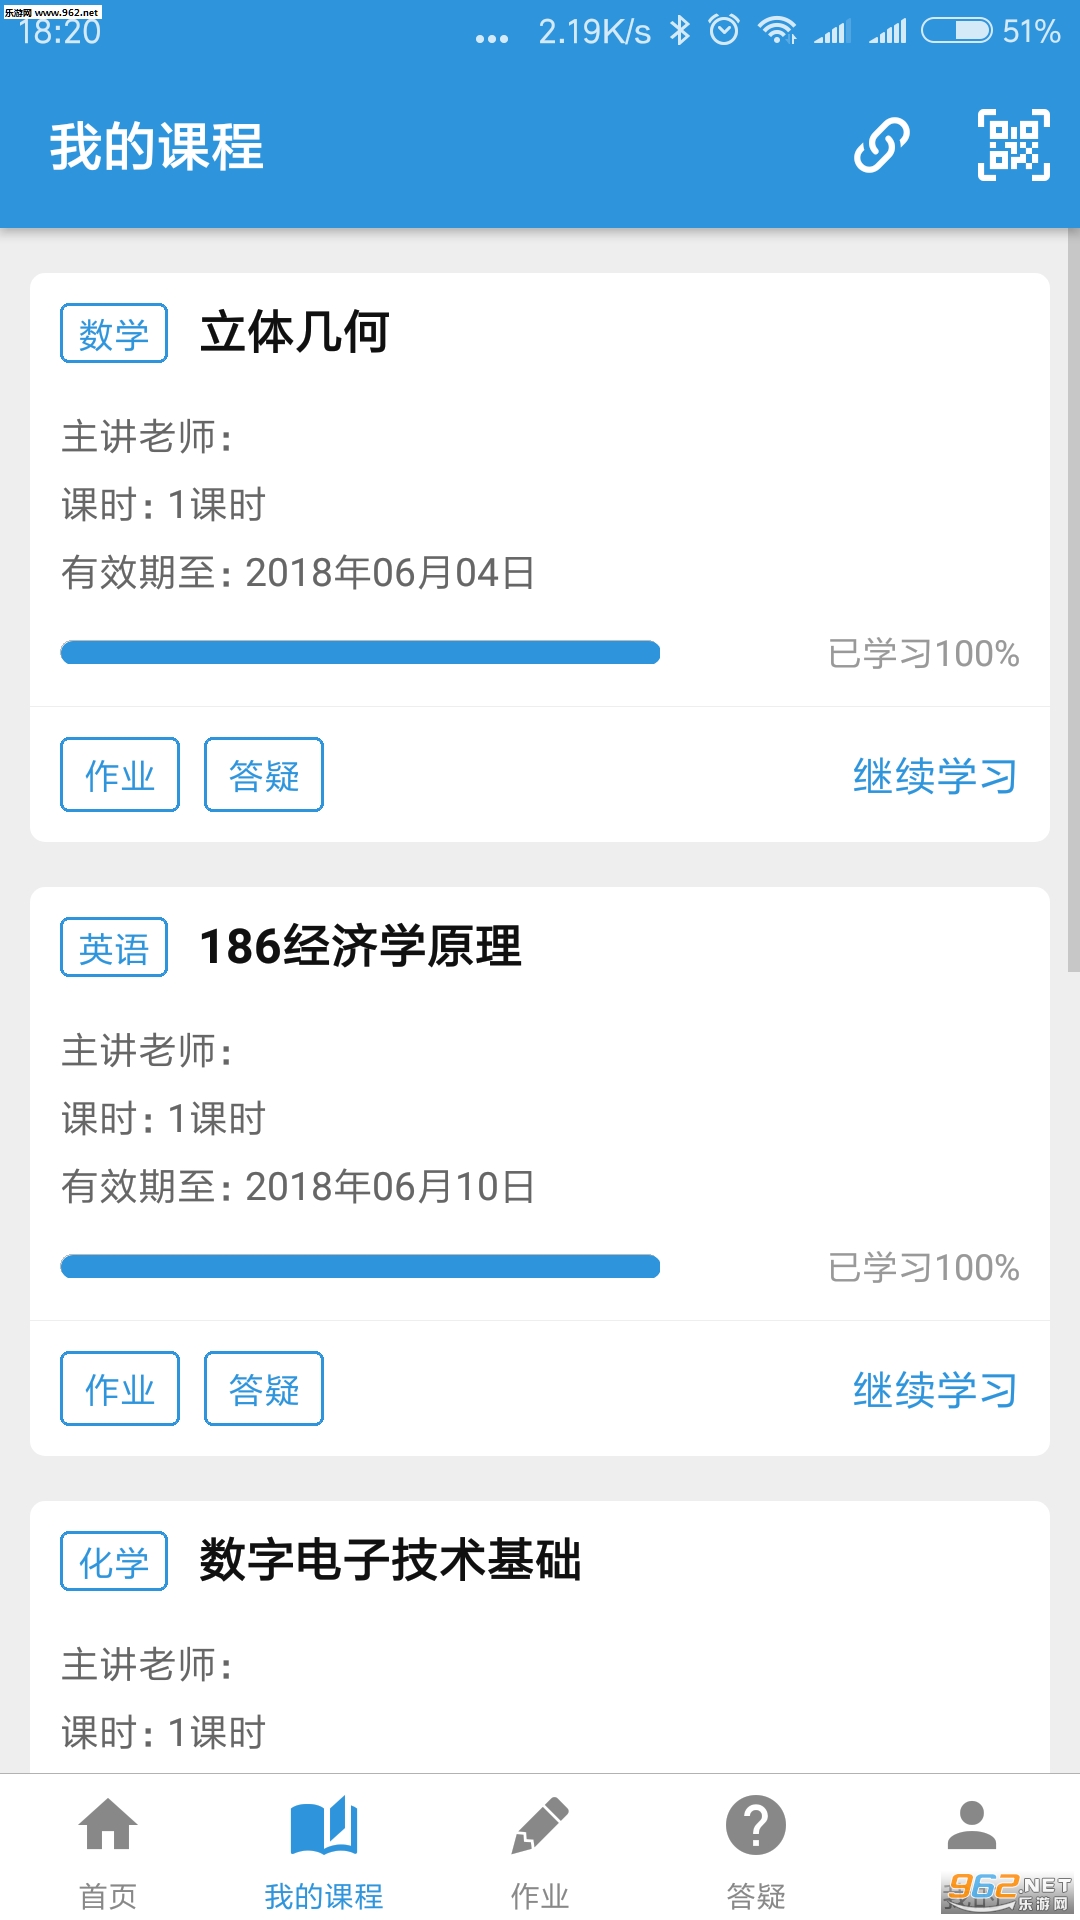Viewport: 1080px width, 1920px height.
Task: Go to the 首页 home tab
Action: 108,1848
